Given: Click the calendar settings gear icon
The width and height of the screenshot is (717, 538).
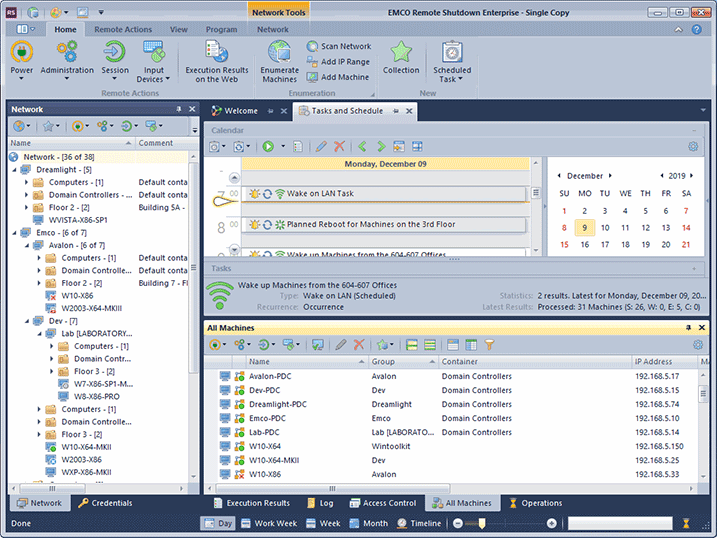Looking at the screenshot, I should pyautogui.click(x=693, y=146).
